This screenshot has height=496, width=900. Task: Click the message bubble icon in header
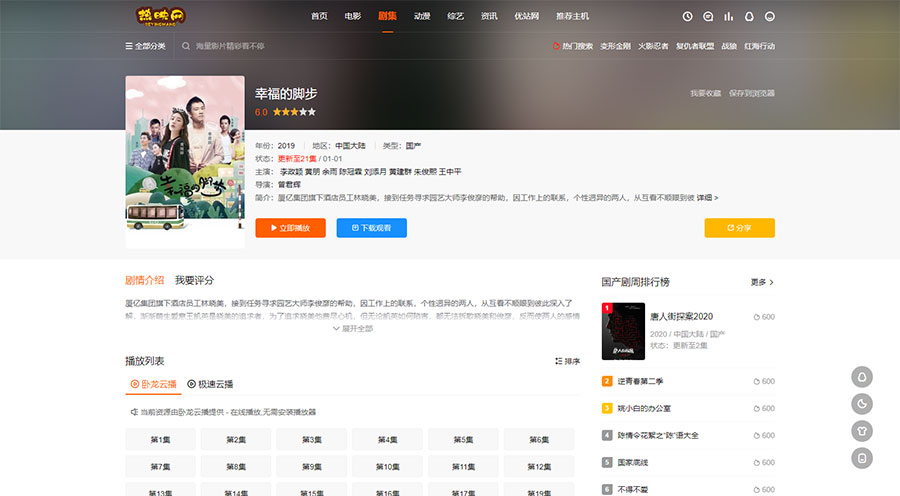pos(708,16)
